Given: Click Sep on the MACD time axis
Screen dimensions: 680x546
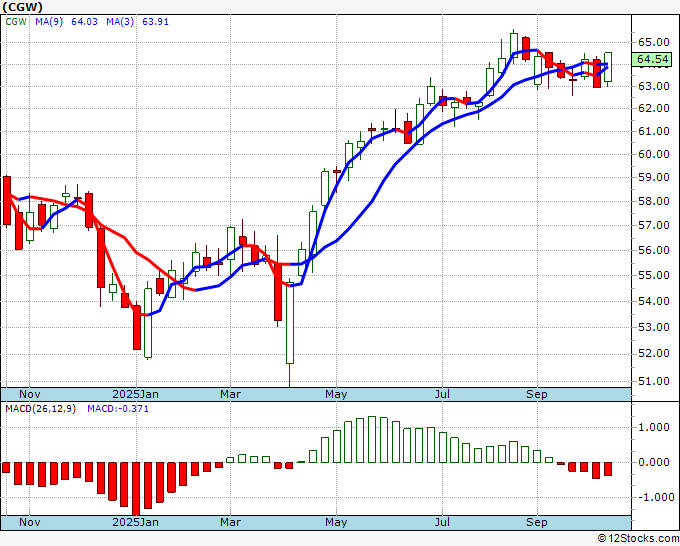Looking at the screenshot, I should pyautogui.click(x=536, y=522).
